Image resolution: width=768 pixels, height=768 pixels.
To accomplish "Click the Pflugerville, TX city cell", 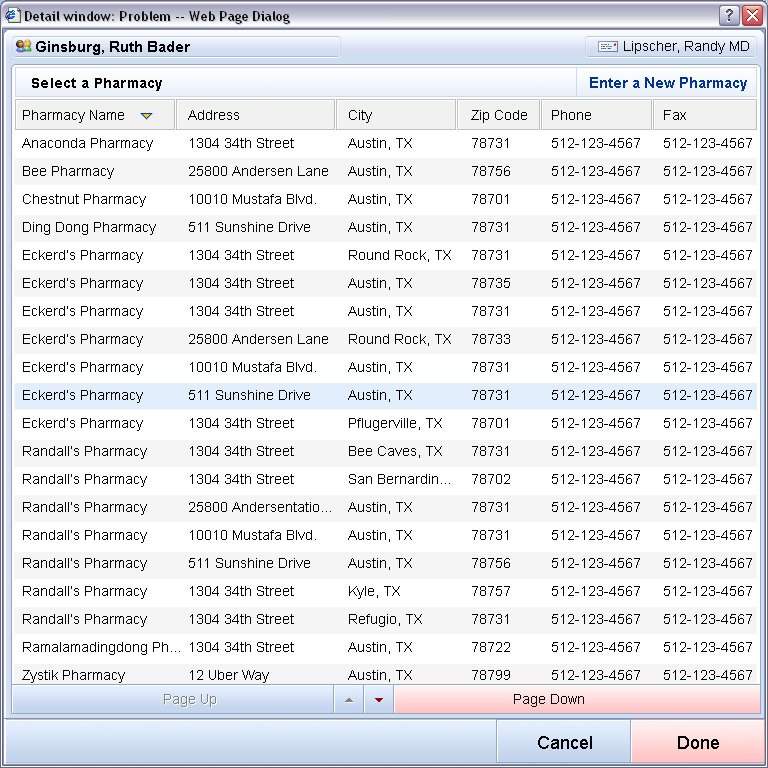I will pyautogui.click(x=395, y=423).
